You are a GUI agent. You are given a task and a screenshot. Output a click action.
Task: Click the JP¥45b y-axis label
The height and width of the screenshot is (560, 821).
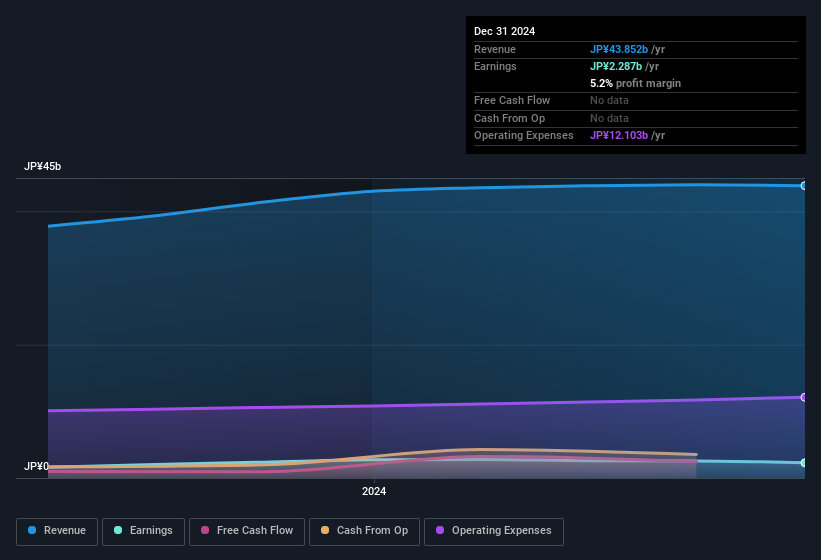coord(42,166)
